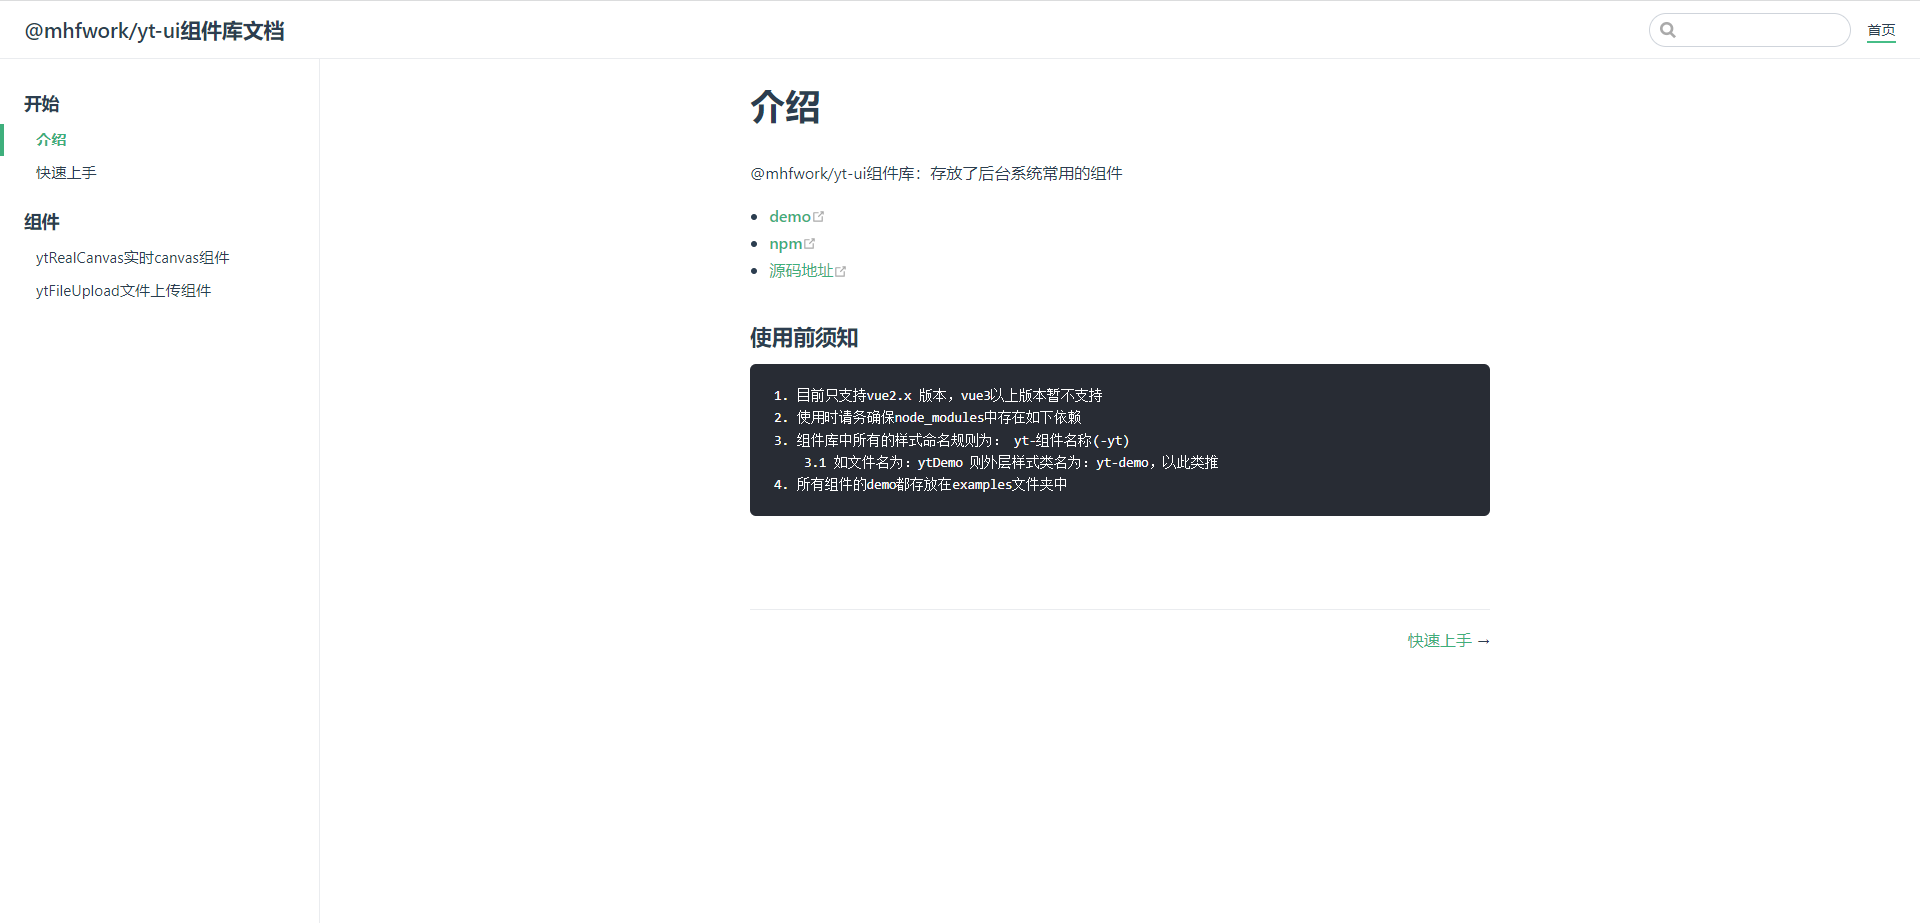Click the external-link icon beside 源码地址
The image size is (1920, 923).
(841, 269)
